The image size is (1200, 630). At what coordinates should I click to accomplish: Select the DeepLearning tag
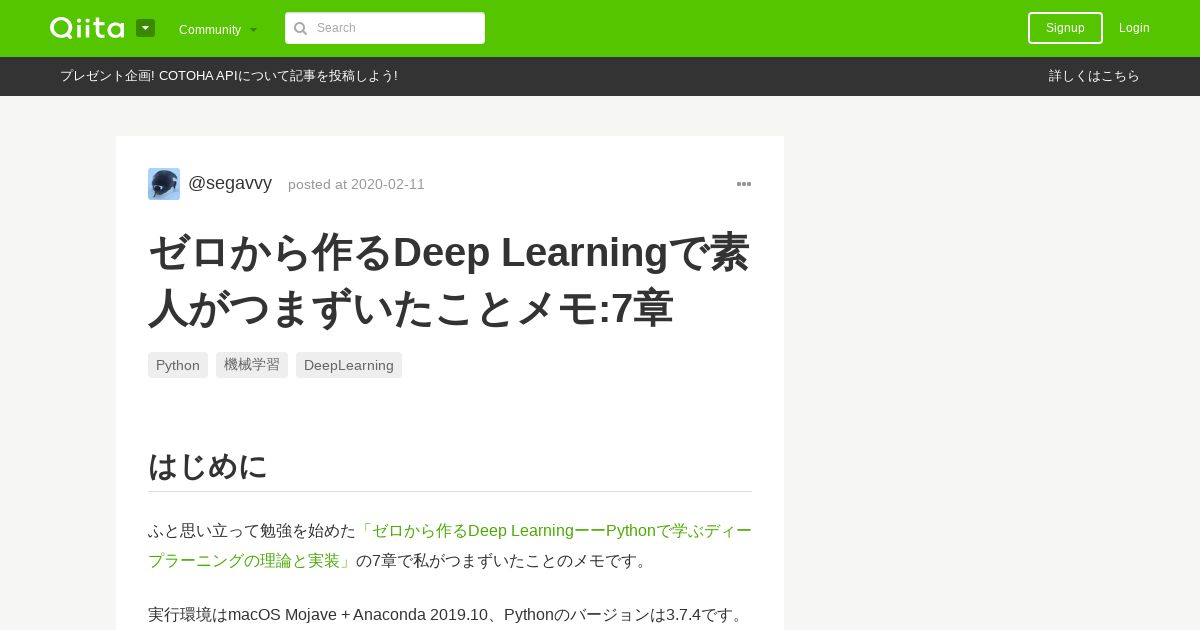coord(349,365)
